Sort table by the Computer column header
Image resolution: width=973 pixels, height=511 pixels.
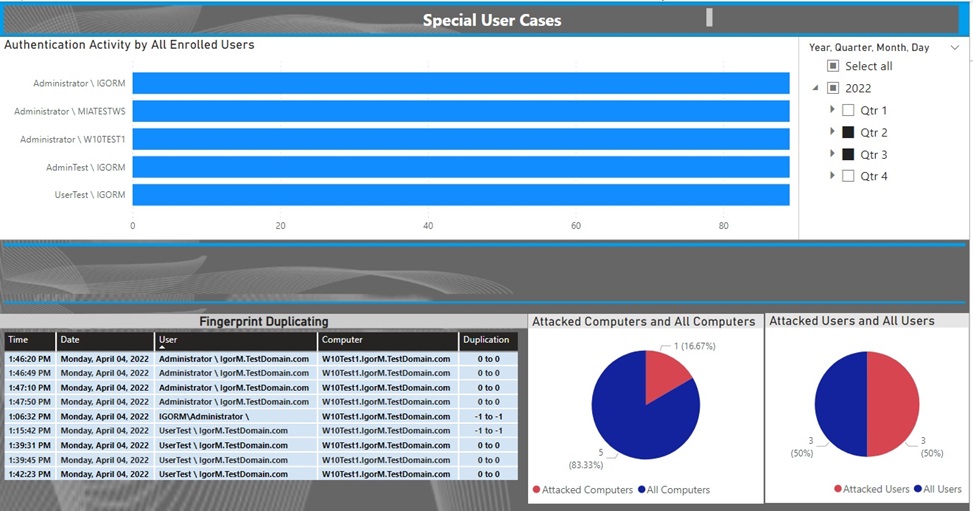pyautogui.click(x=387, y=340)
